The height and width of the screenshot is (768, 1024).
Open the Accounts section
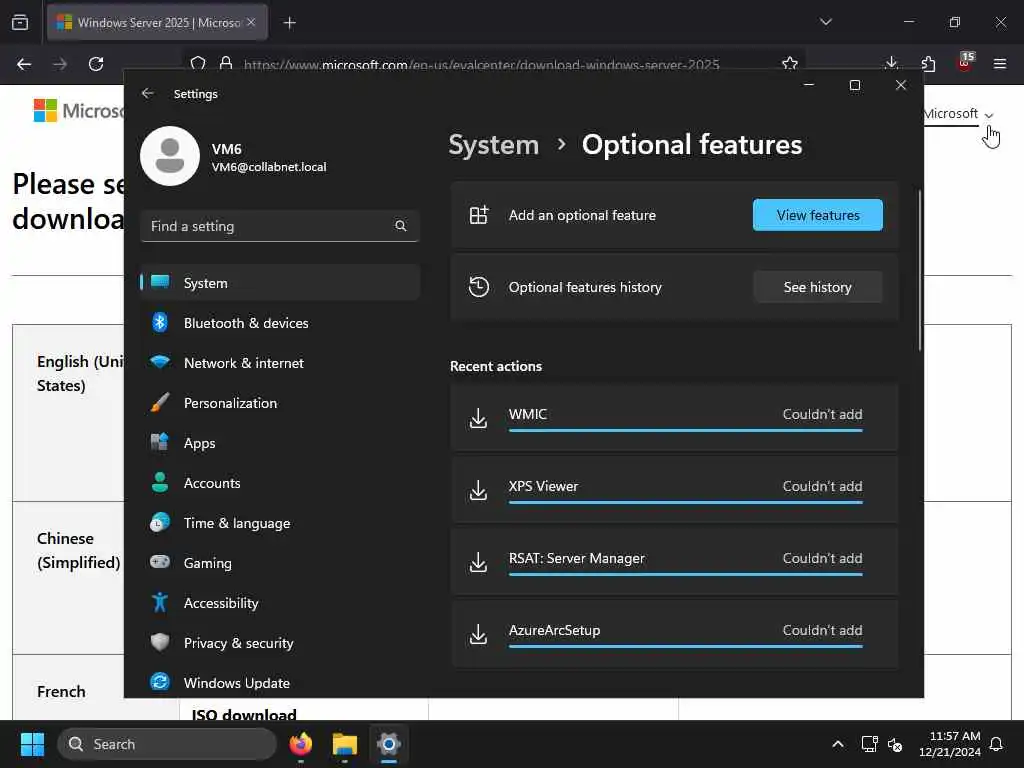tap(280, 483)
